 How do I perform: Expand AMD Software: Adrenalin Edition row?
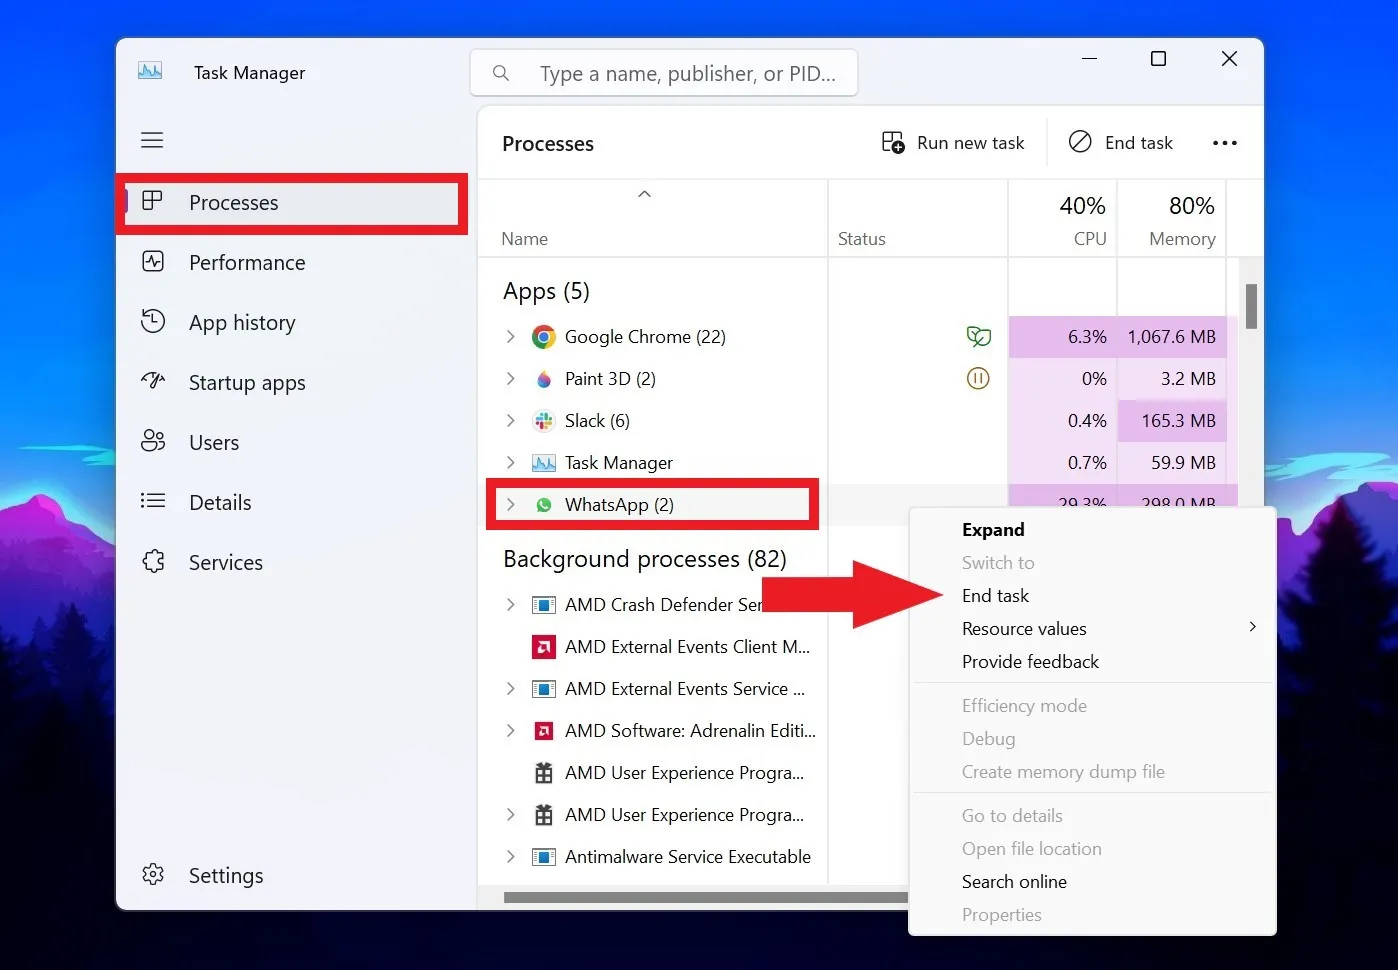coord(511,731)
